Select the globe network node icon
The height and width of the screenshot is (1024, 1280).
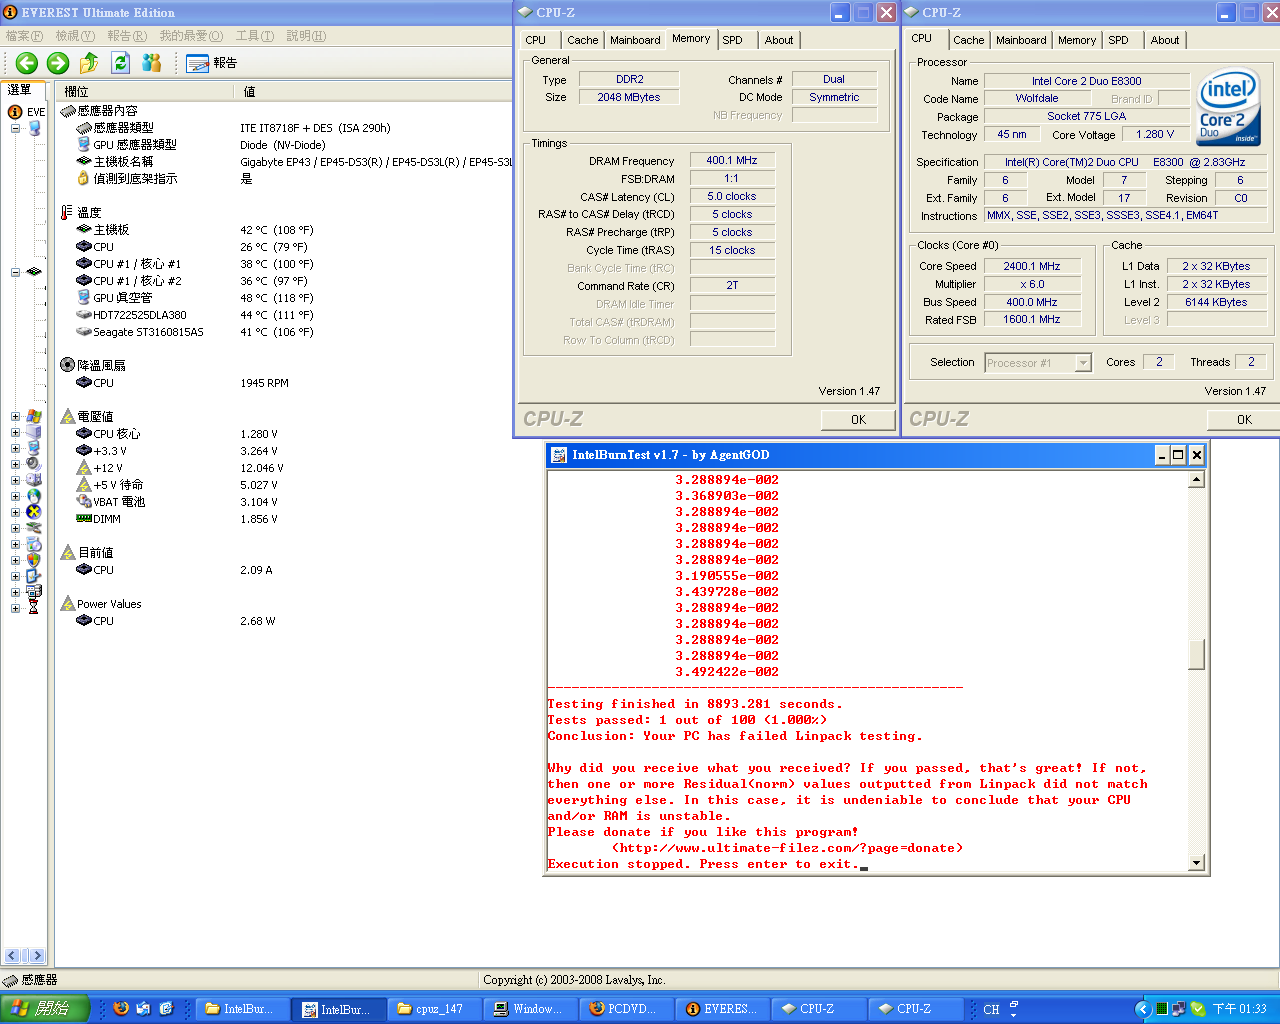point(34,496)
